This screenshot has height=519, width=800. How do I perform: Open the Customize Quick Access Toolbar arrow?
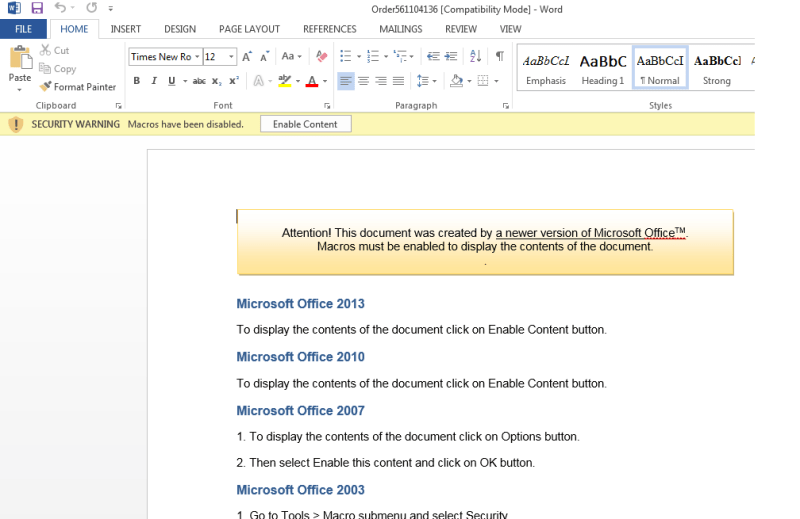coord(111,8)
